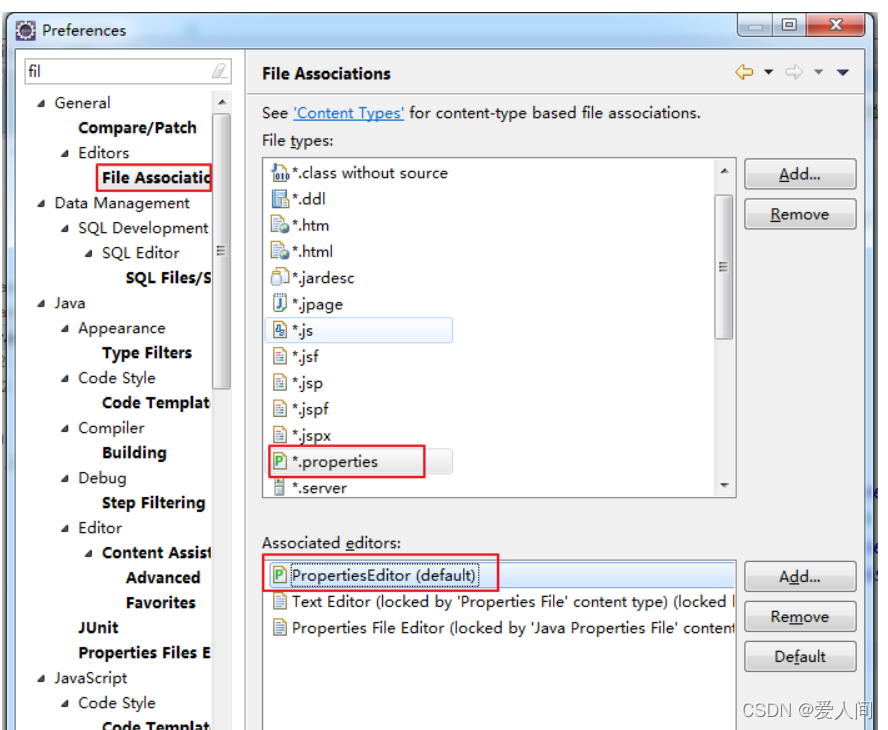Click the Text Editor entry icon
The height and width of the screenshot is (730, 888).
point(279,601)
